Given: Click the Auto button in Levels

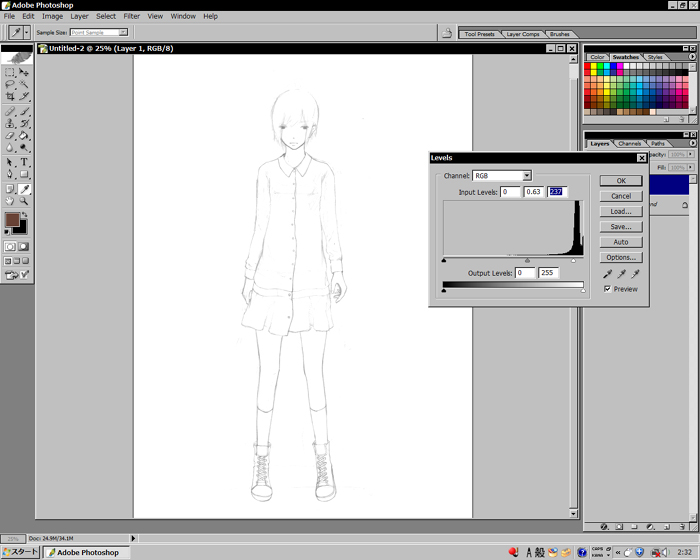Looking at the screenshot, I should point(620,242).
